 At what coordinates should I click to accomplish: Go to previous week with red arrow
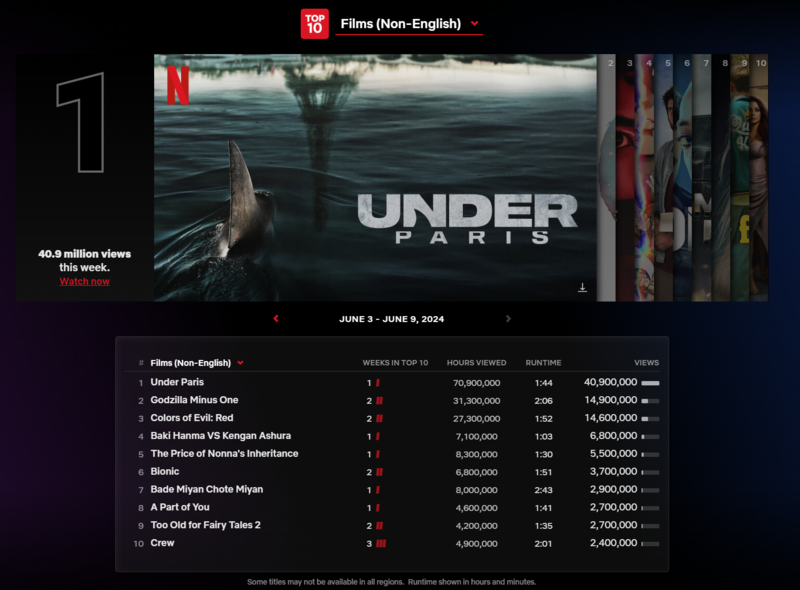pyautogui.click(x=276, y=318)
